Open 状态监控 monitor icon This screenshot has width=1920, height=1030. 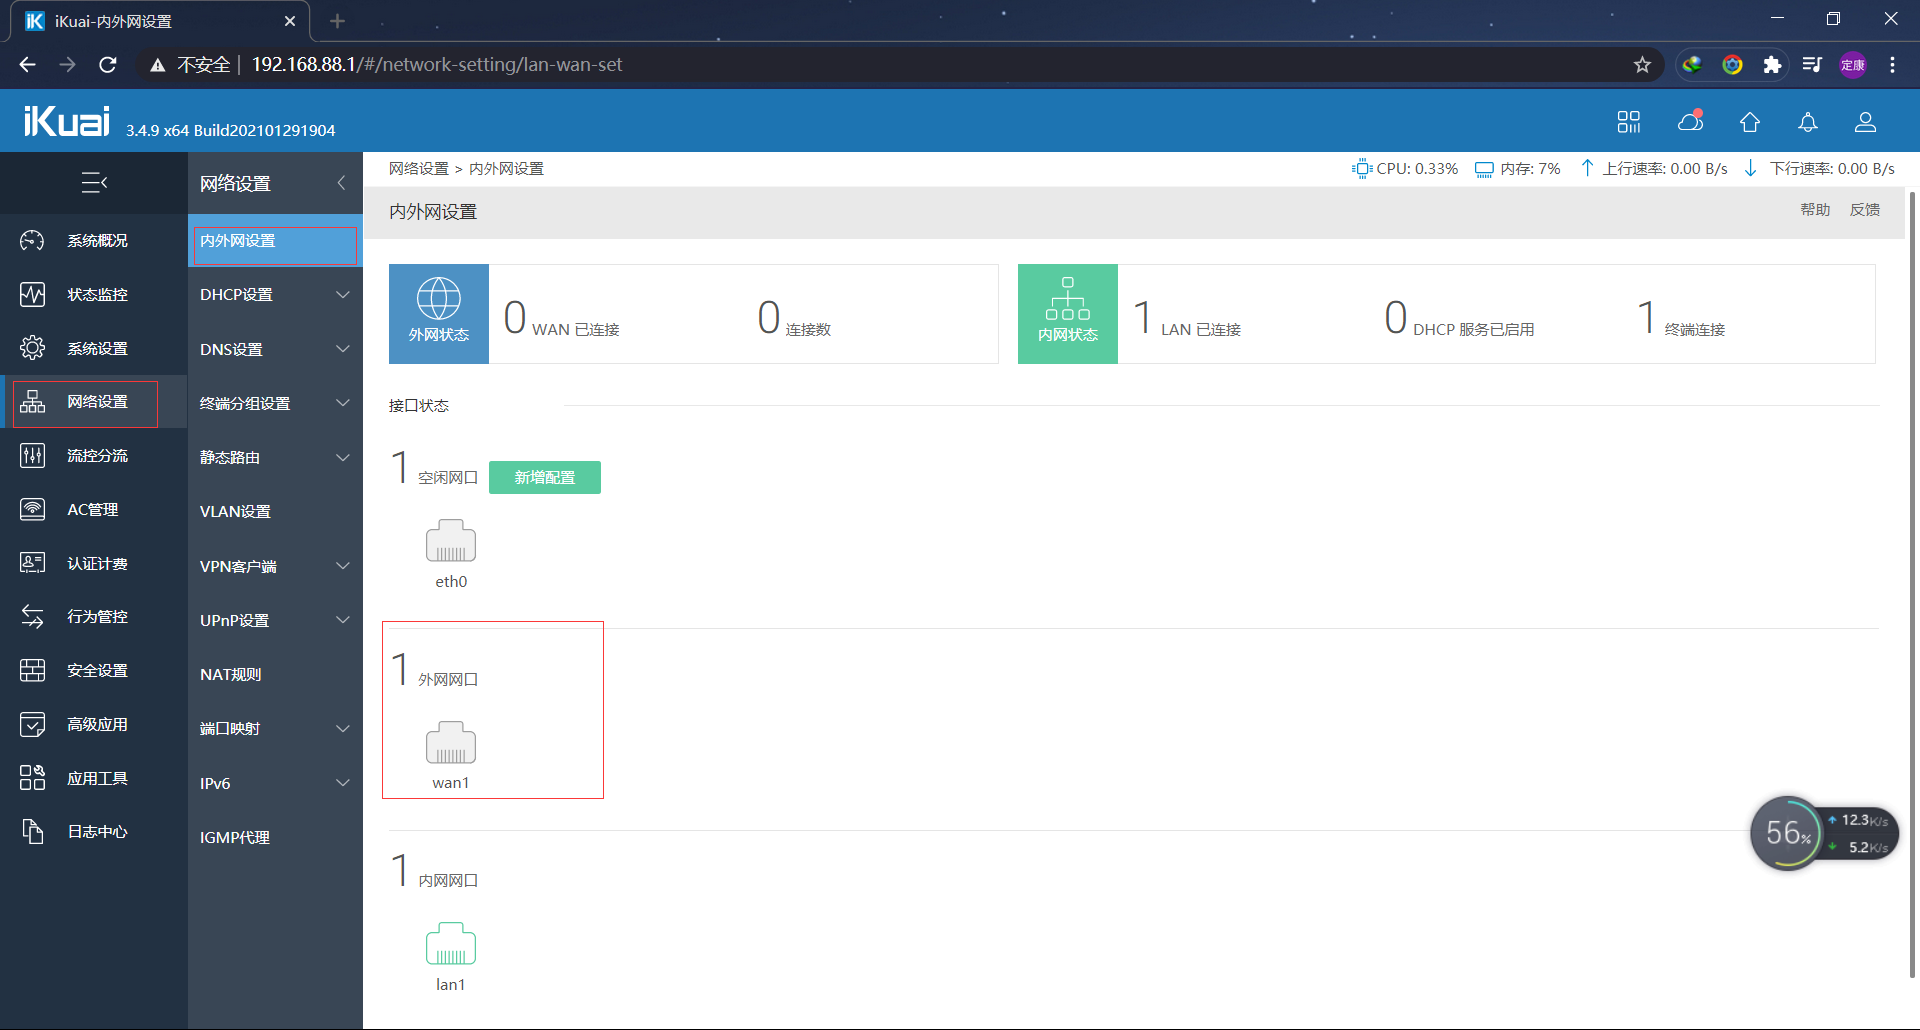(32, 294)
